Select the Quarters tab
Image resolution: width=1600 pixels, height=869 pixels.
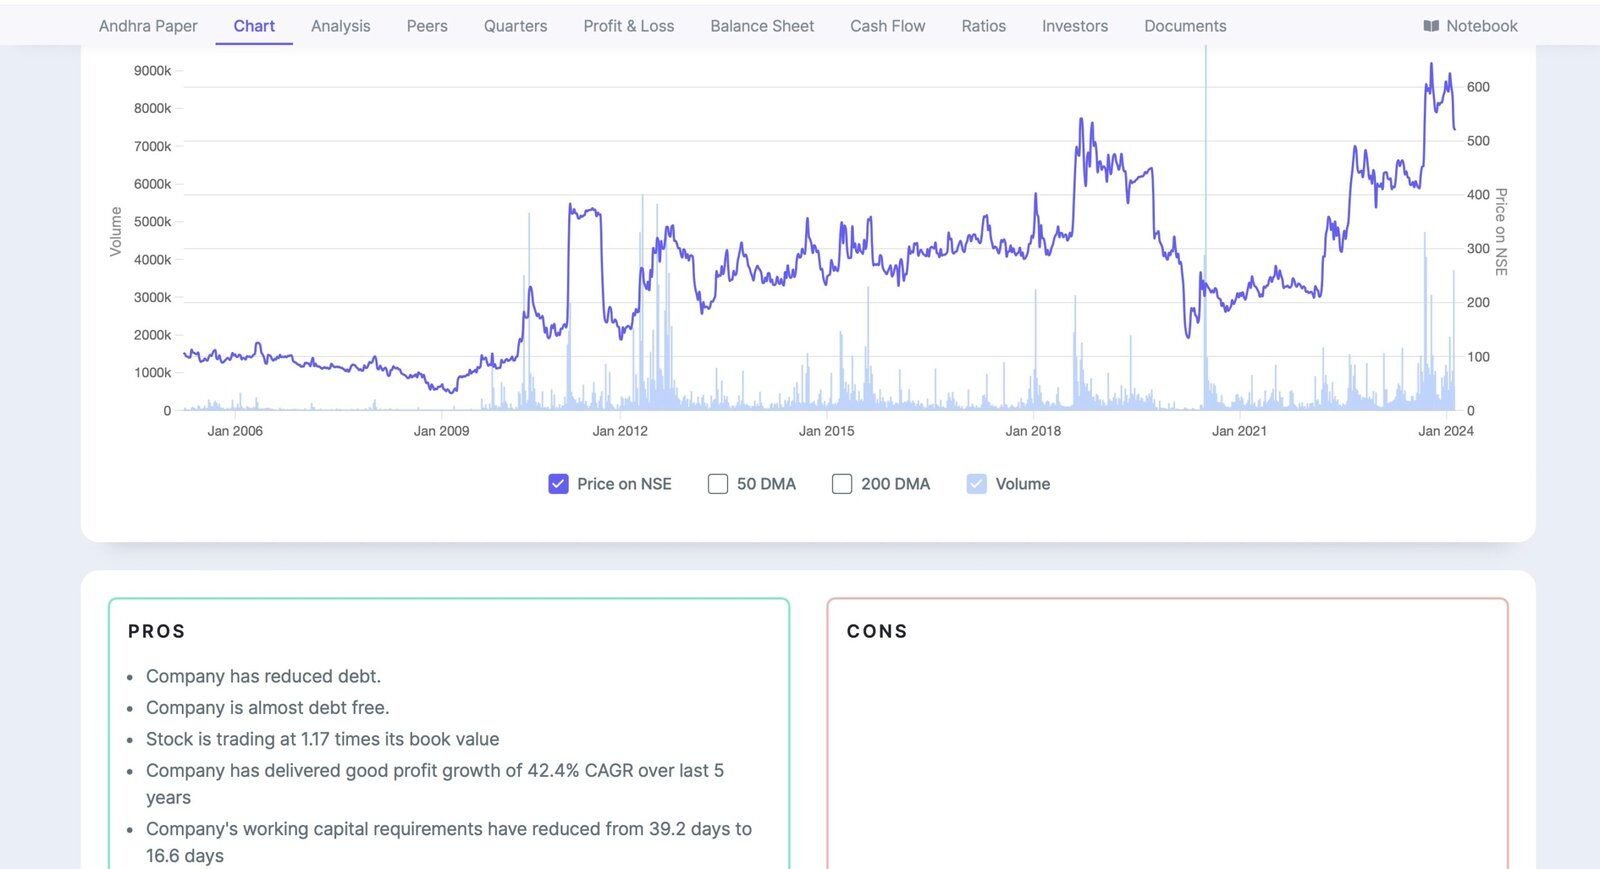pyautogui.click(x=515, y=26)
